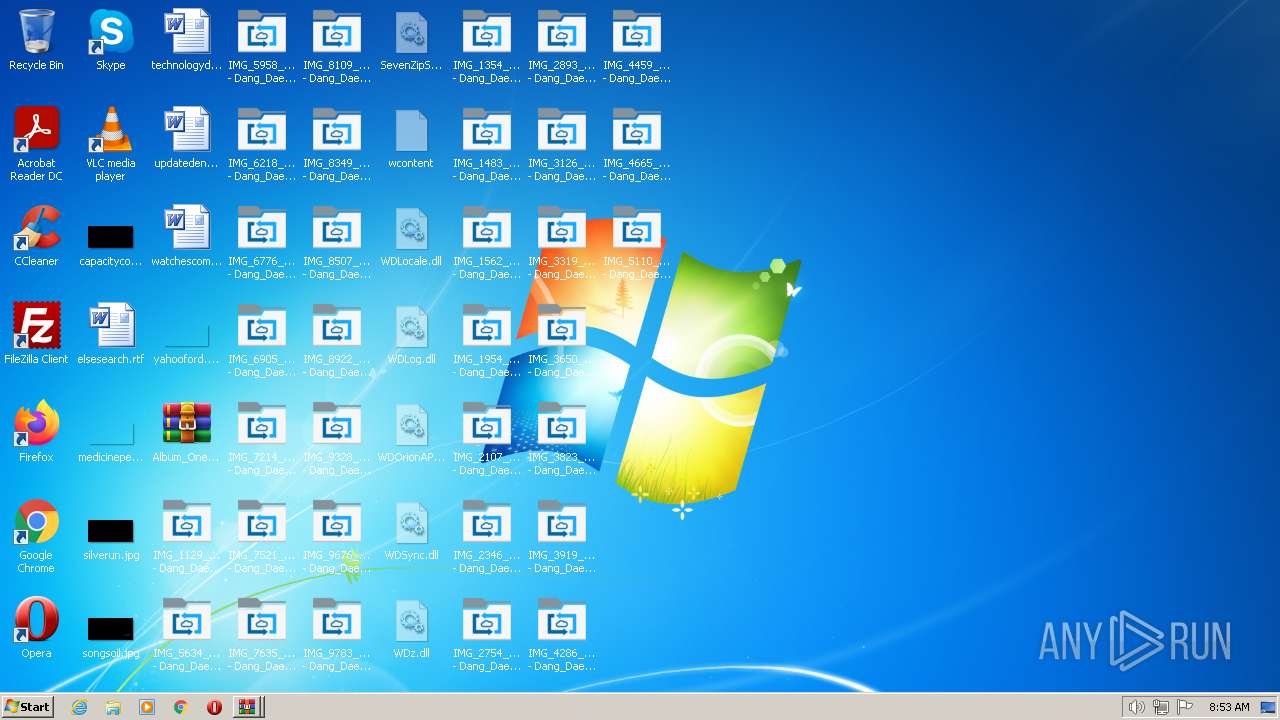Select the IMG_1562 Dang_Dae folder
The image size is (1280, 720).
[486, 242]
